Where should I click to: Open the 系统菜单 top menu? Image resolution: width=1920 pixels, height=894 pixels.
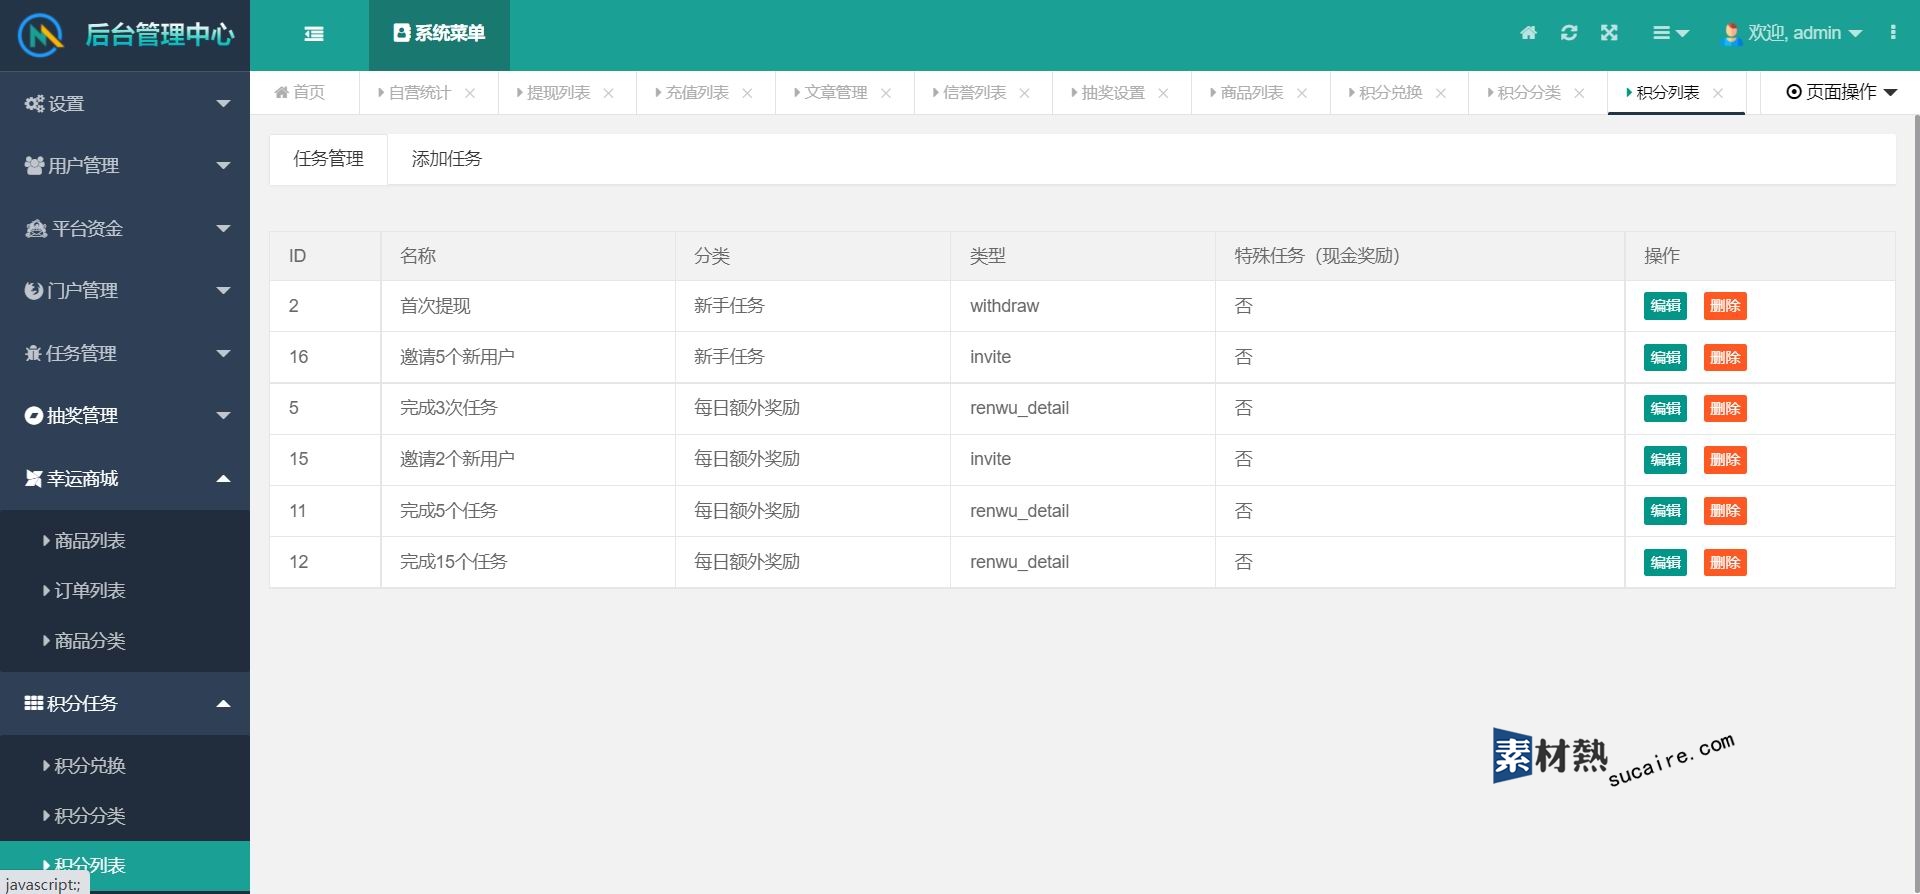point(439,34)
